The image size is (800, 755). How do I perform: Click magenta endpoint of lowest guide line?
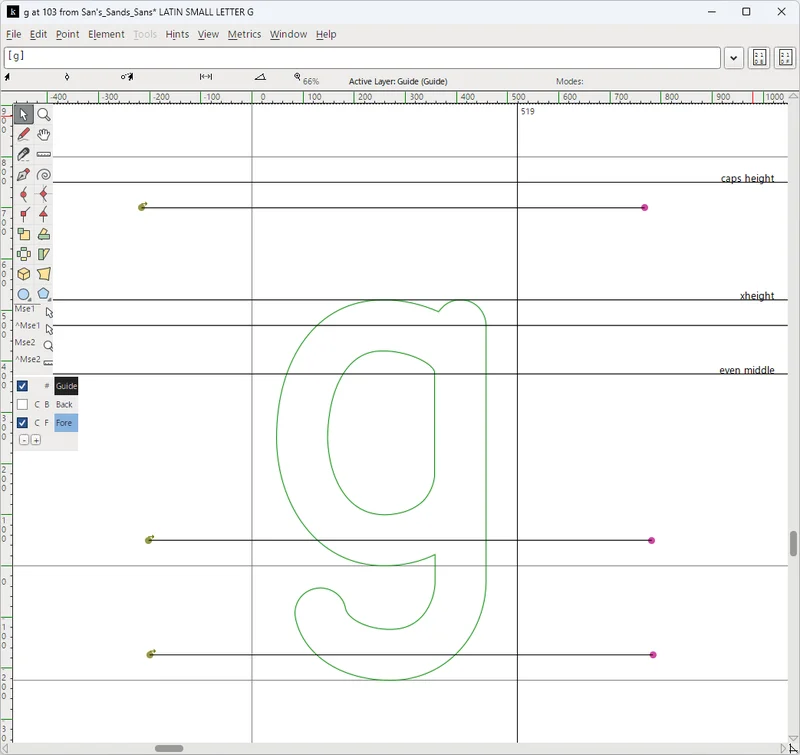[x=653, y=655]
